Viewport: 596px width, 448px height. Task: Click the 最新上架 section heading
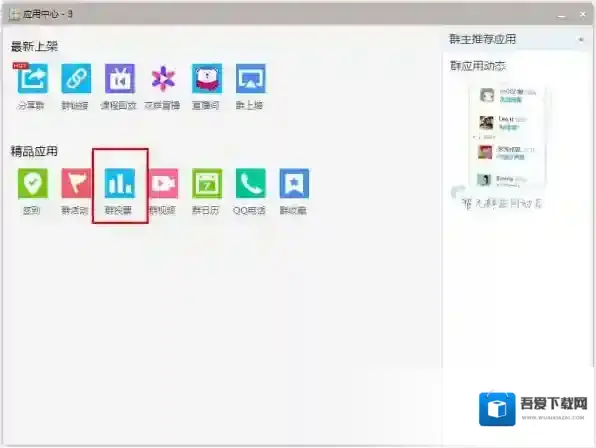(34, 46)
